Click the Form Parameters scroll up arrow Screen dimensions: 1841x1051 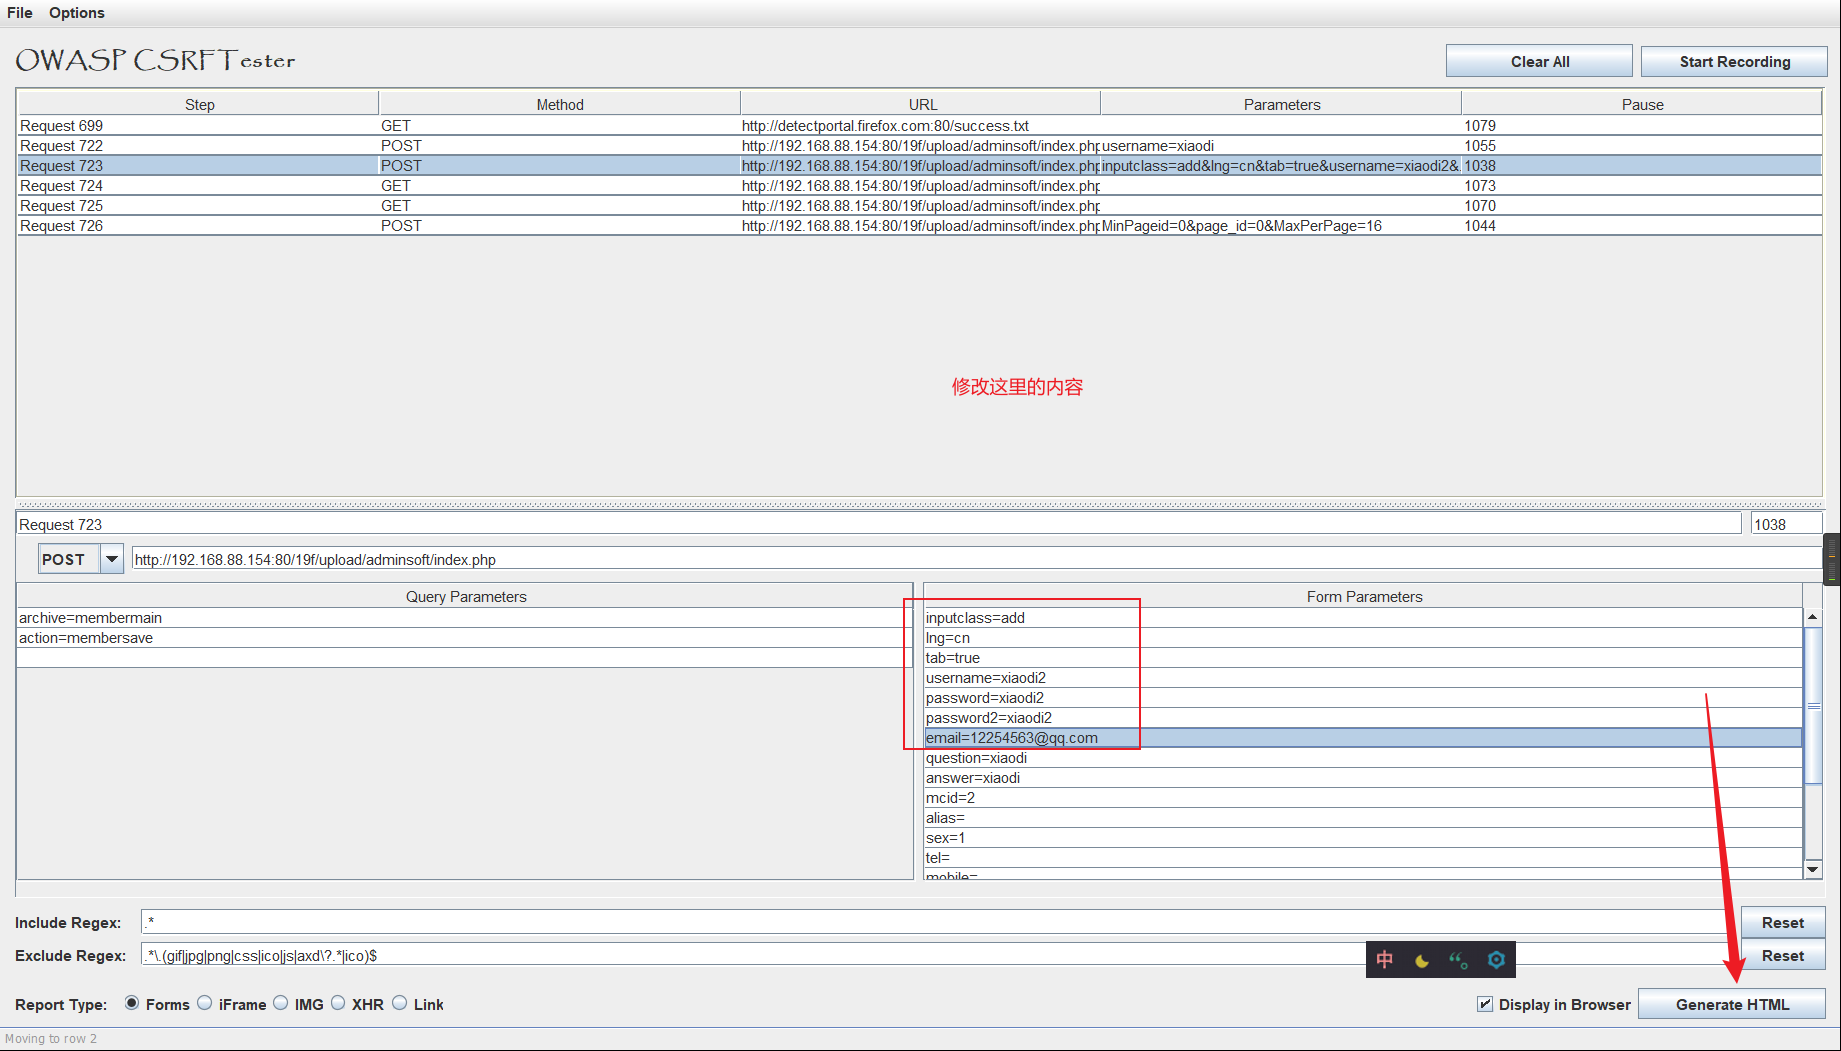[1812, 618]
